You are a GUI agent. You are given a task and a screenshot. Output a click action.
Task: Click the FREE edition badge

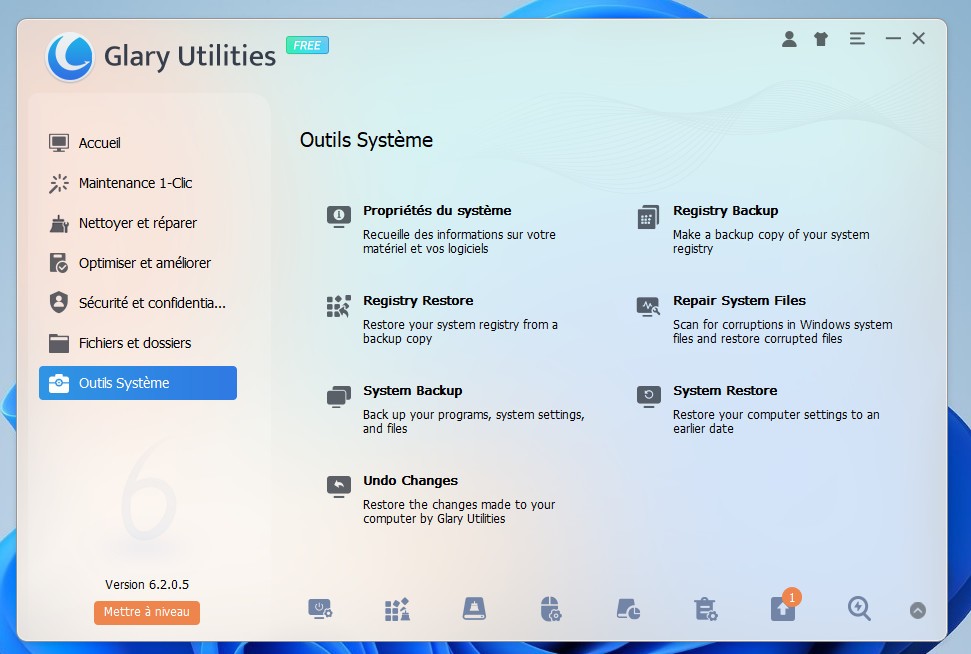(307, 45)
